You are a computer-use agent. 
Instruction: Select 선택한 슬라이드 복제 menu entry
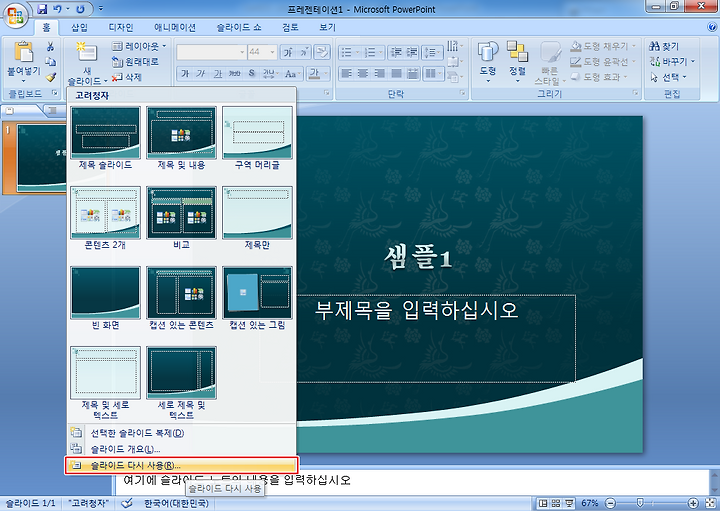(x=181, y=433)
